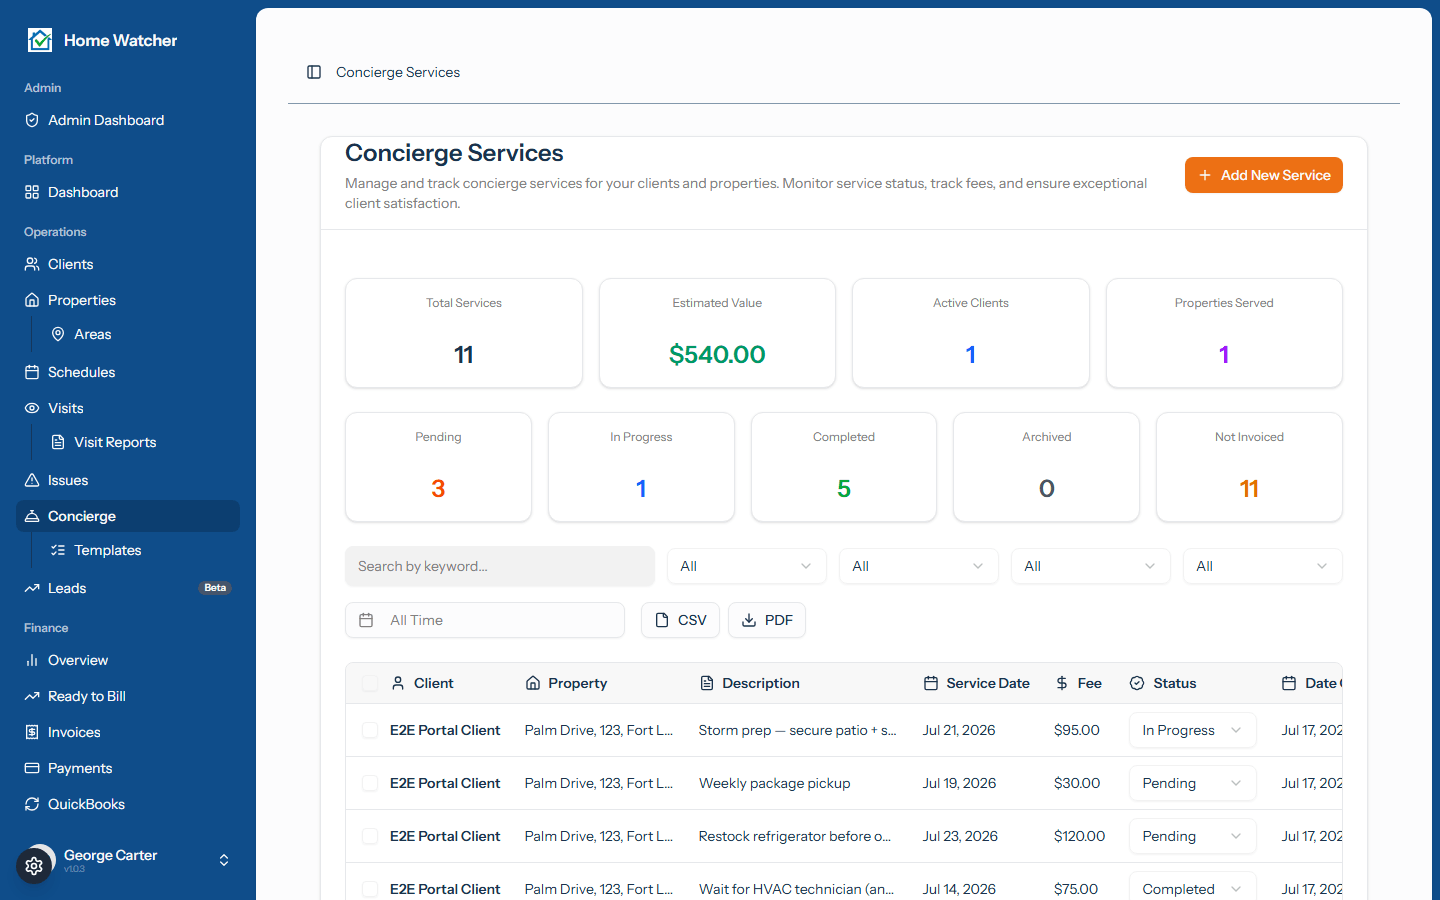Go to QuickBooks in the sidebar
Image resolution: width=1440 pixels, height=900 pixels.
pos(128,804)
